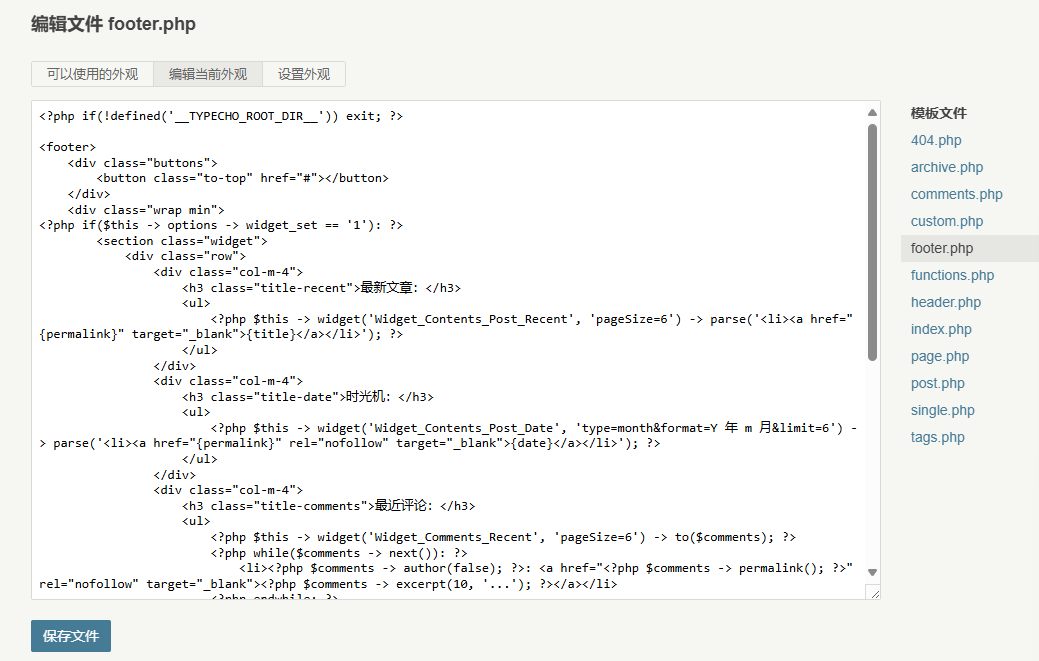The image size is (1039, 661).
Task: Select footer.php in template list
Action: pos(969,248)
